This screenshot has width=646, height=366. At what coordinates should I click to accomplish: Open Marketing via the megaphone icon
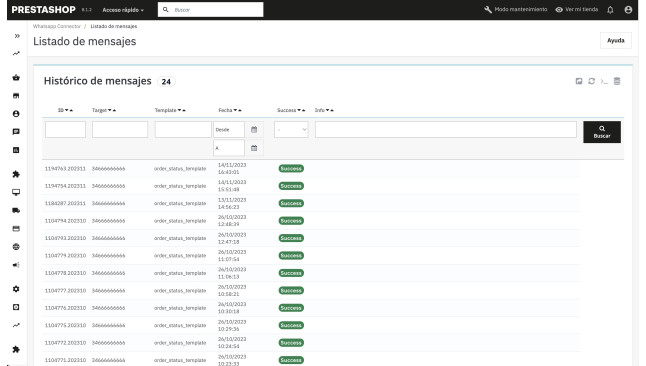[16, 265]
